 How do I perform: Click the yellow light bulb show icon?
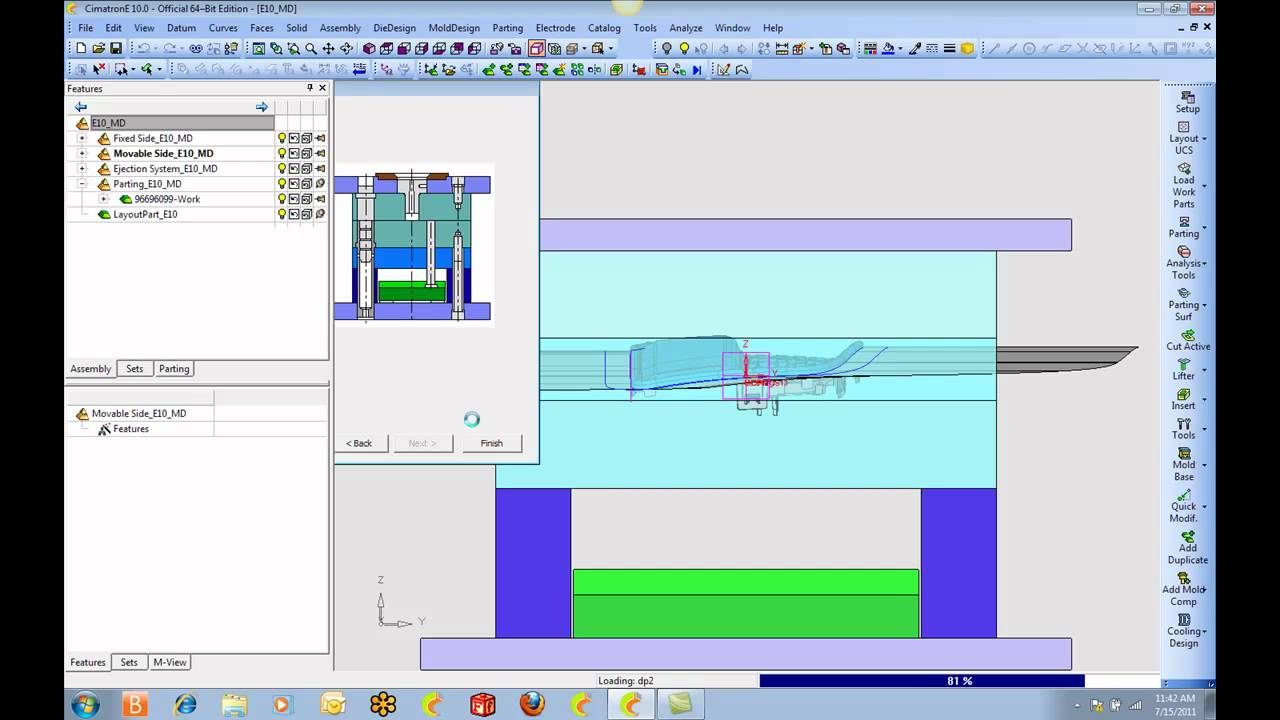point(684,48)
